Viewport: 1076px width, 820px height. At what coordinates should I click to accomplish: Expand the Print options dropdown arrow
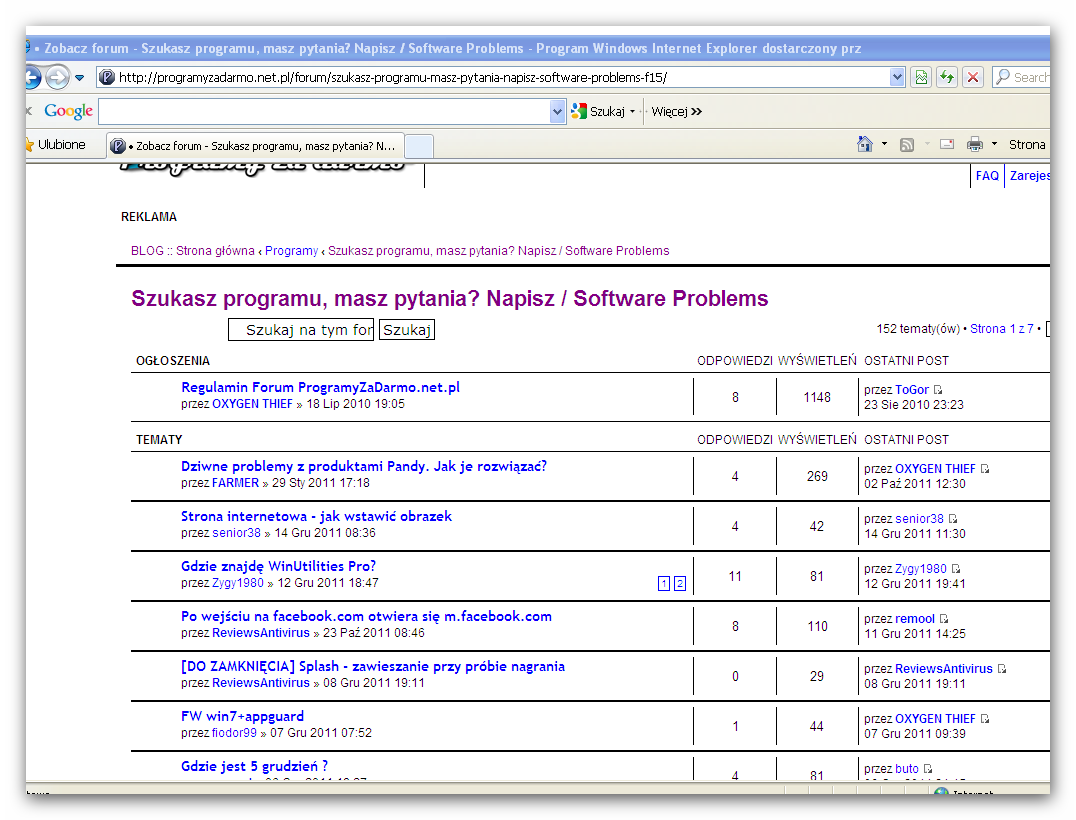coord(994,144)
